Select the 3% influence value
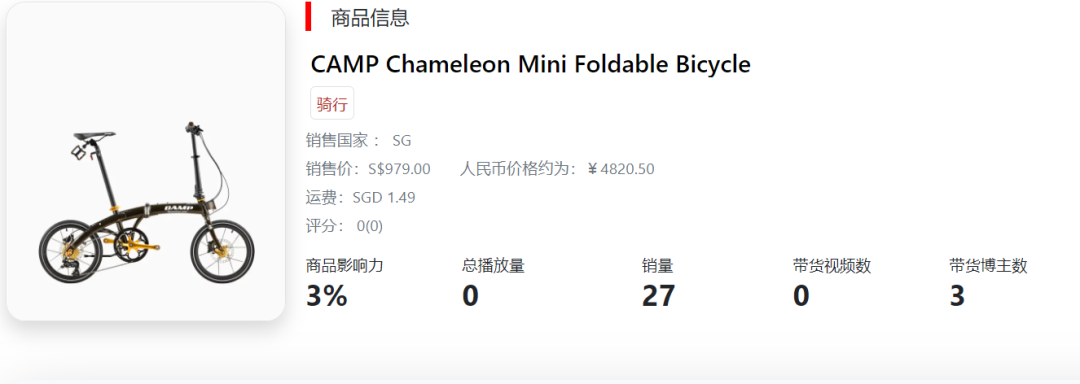 click(326, 296)
